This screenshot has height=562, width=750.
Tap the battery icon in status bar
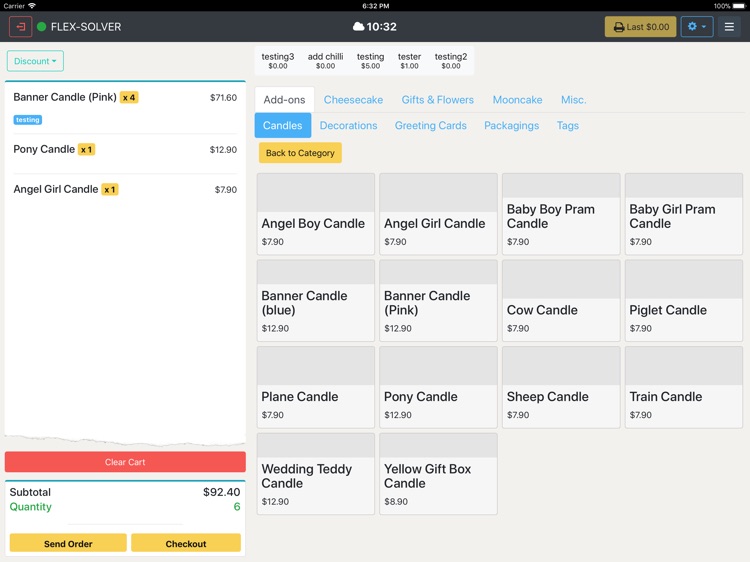click(x=739, y=6)
